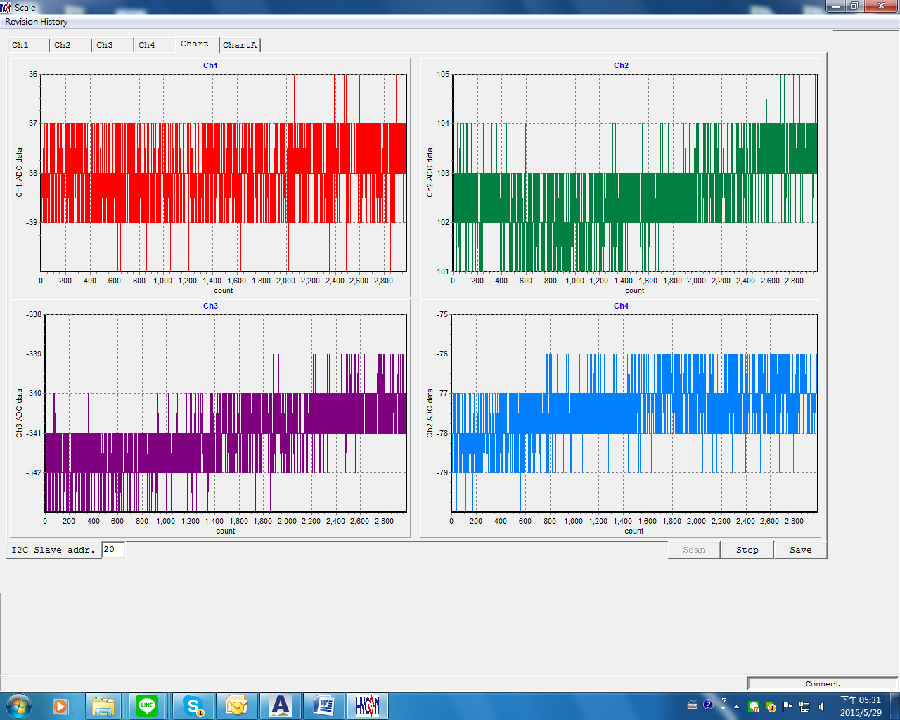This screenshot has width=900, height=720.
Task: Click the Ch2 chart count axis label
Action: 634,291
